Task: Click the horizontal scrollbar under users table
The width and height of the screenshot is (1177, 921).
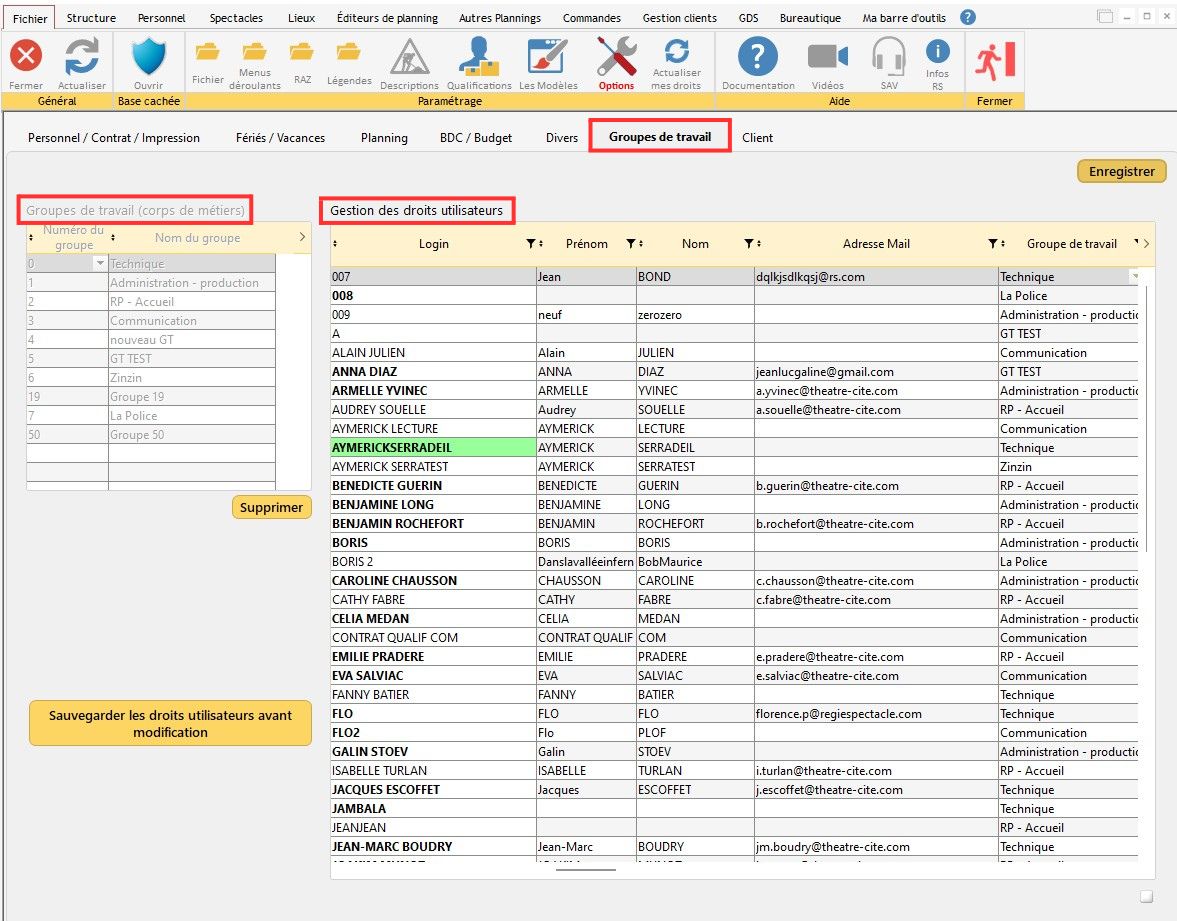Action: 585,870
